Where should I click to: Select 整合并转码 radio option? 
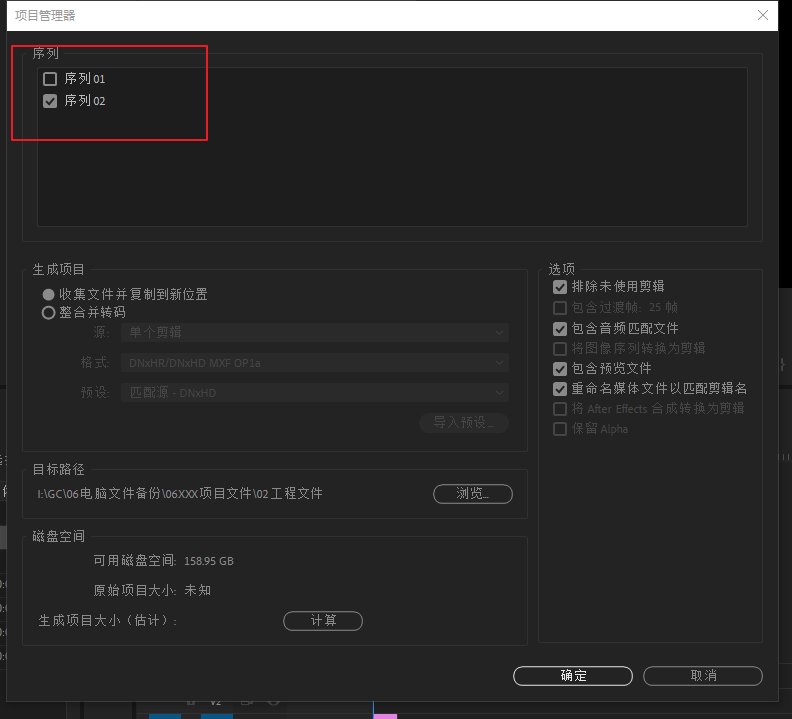pos(48,313)
